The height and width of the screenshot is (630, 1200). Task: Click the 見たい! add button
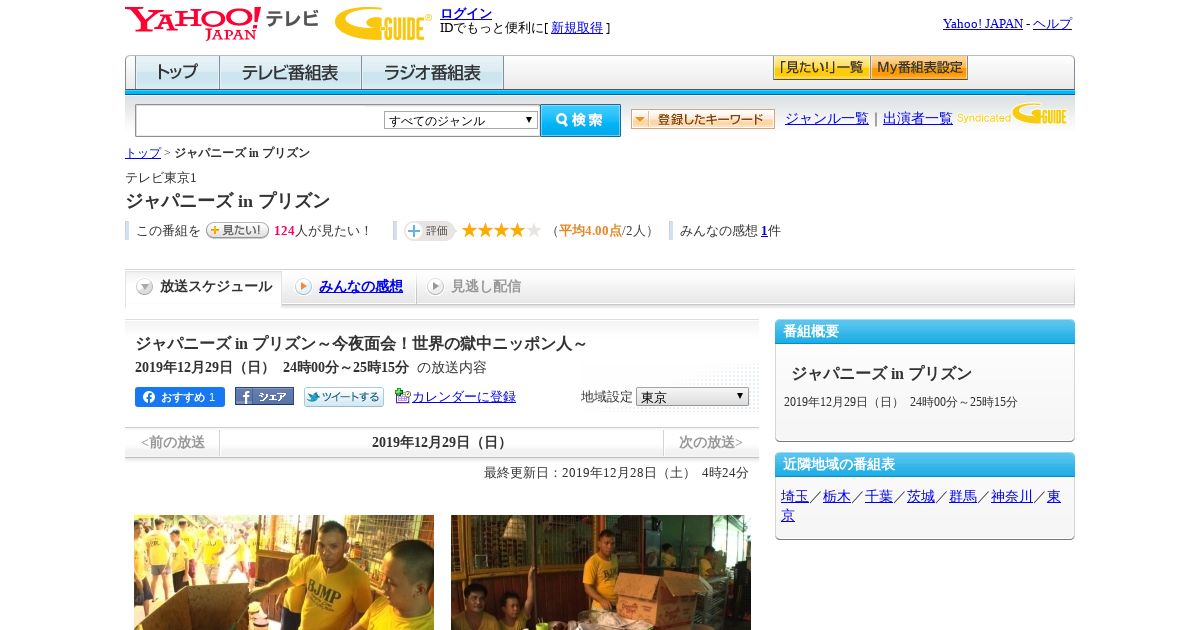point(237,230)
